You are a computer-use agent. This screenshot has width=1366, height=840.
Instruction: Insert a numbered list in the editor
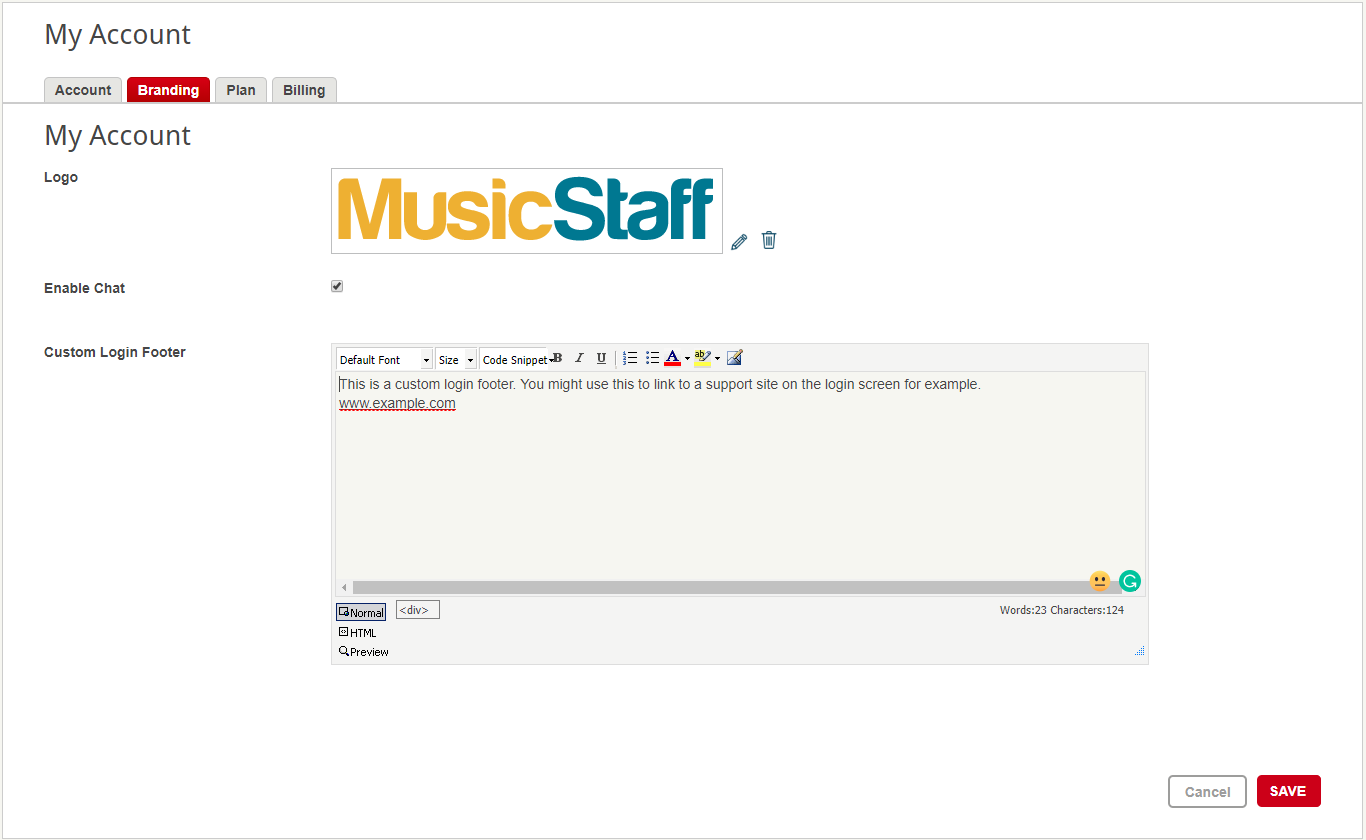[630, 358]
